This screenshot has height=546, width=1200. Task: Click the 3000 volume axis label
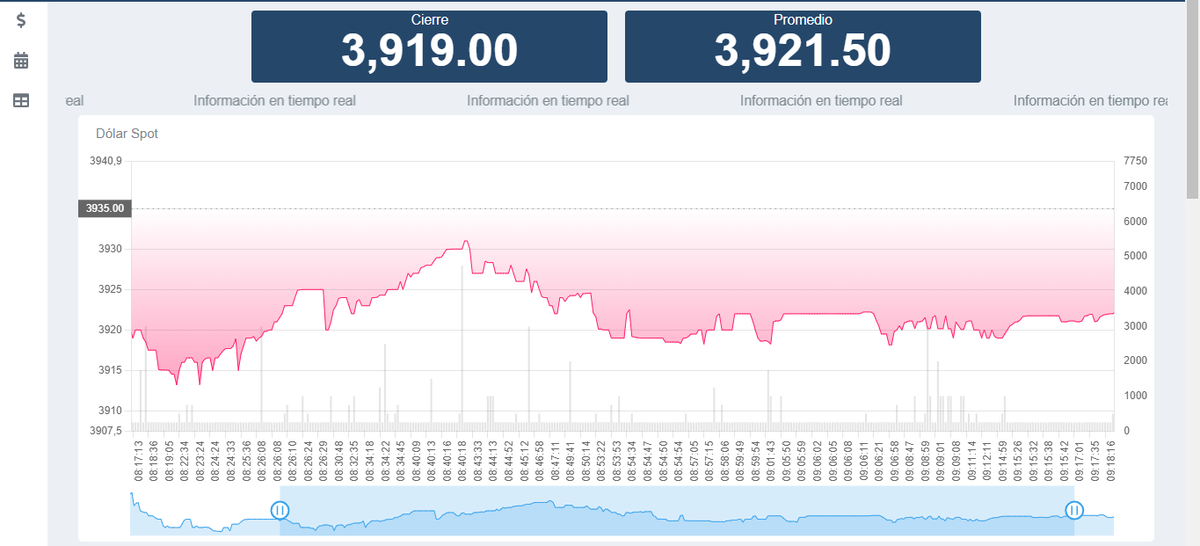(1135, 326)
